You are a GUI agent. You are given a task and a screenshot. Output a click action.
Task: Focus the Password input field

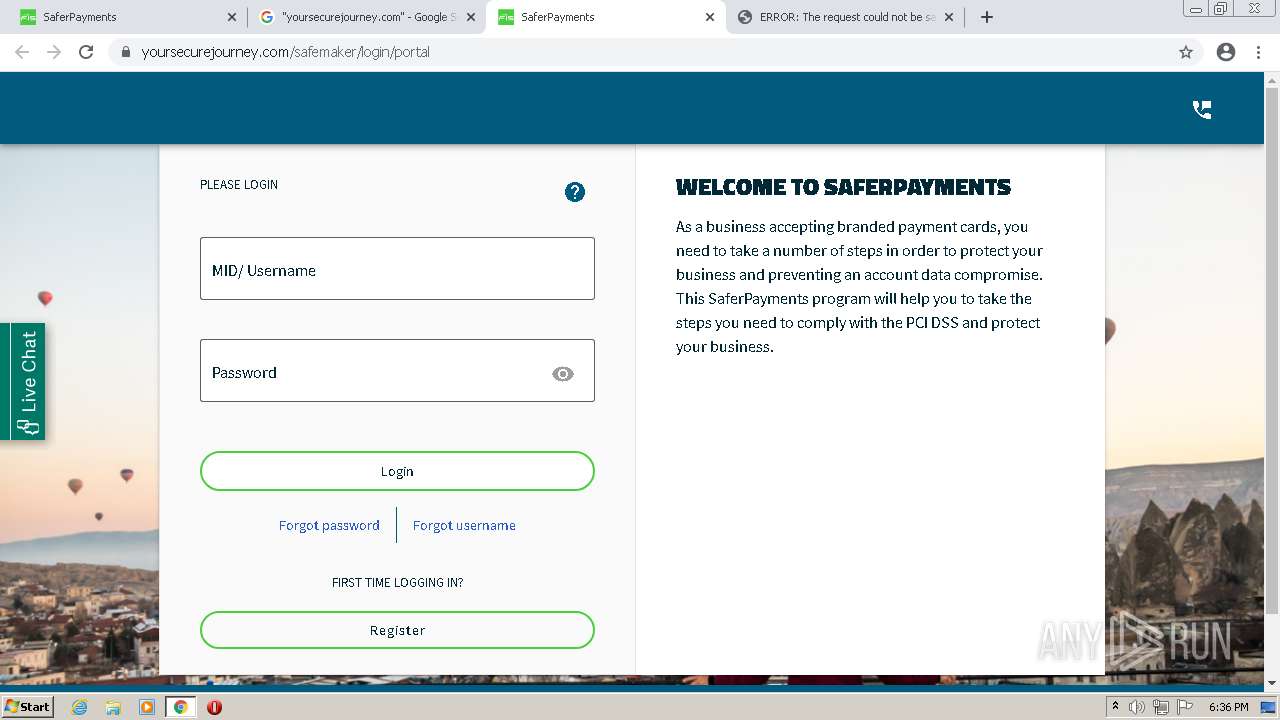coord(397,371)
